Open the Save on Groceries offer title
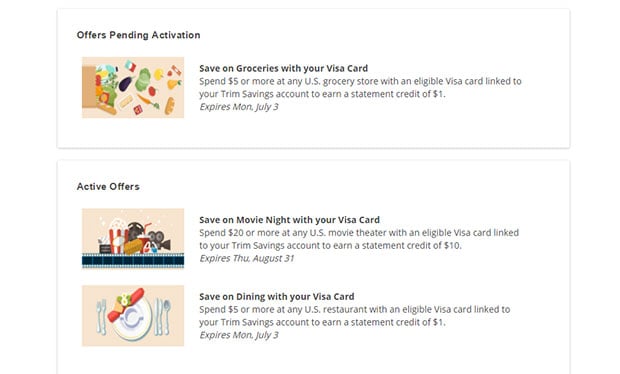Screen dimensions: 620x374 (x=284, y=68)
